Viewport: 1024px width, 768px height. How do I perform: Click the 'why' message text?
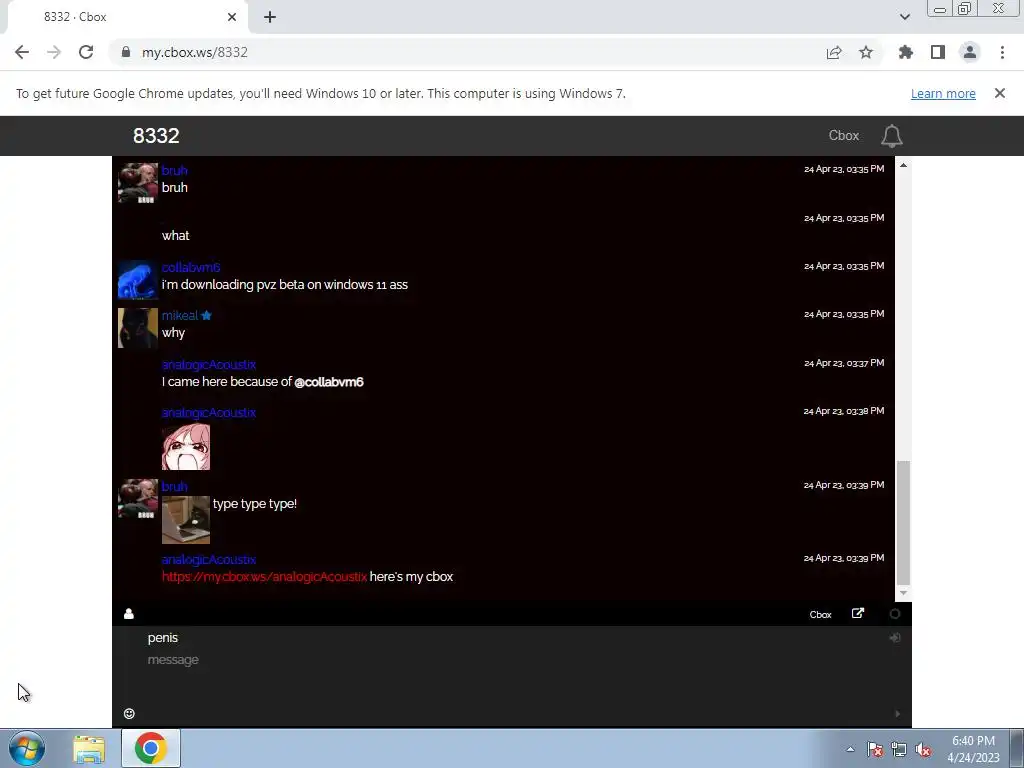174,333
